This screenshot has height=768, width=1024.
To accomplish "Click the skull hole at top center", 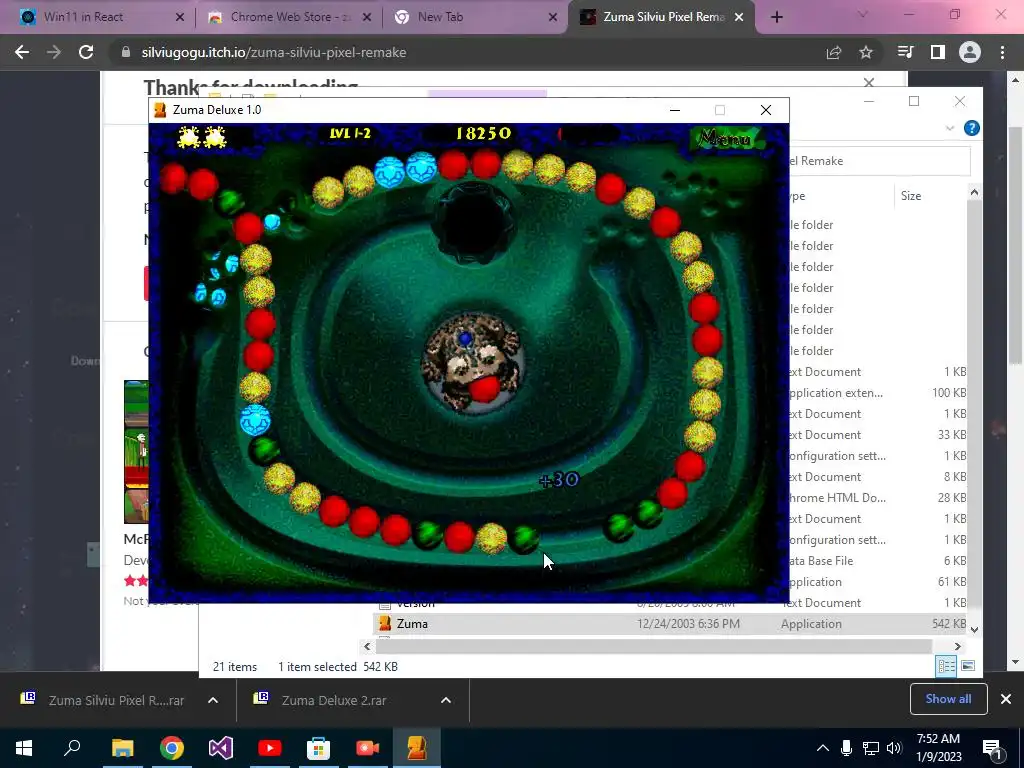I will click(x=473, y=222).
